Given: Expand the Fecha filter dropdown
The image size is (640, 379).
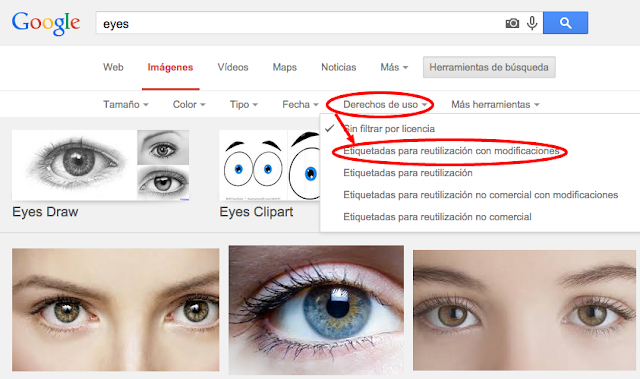Looking at the screenshot, I should click(x=300, y=105).
